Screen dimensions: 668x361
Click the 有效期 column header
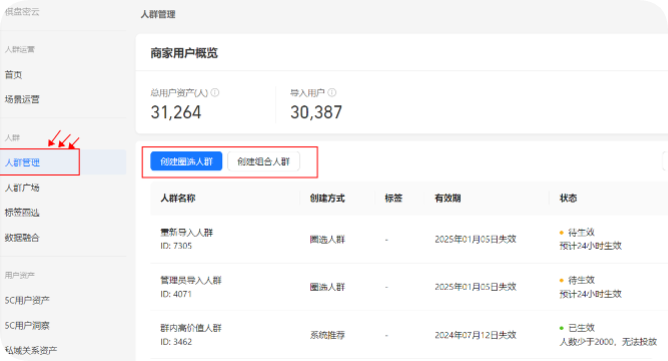(447, 198)
